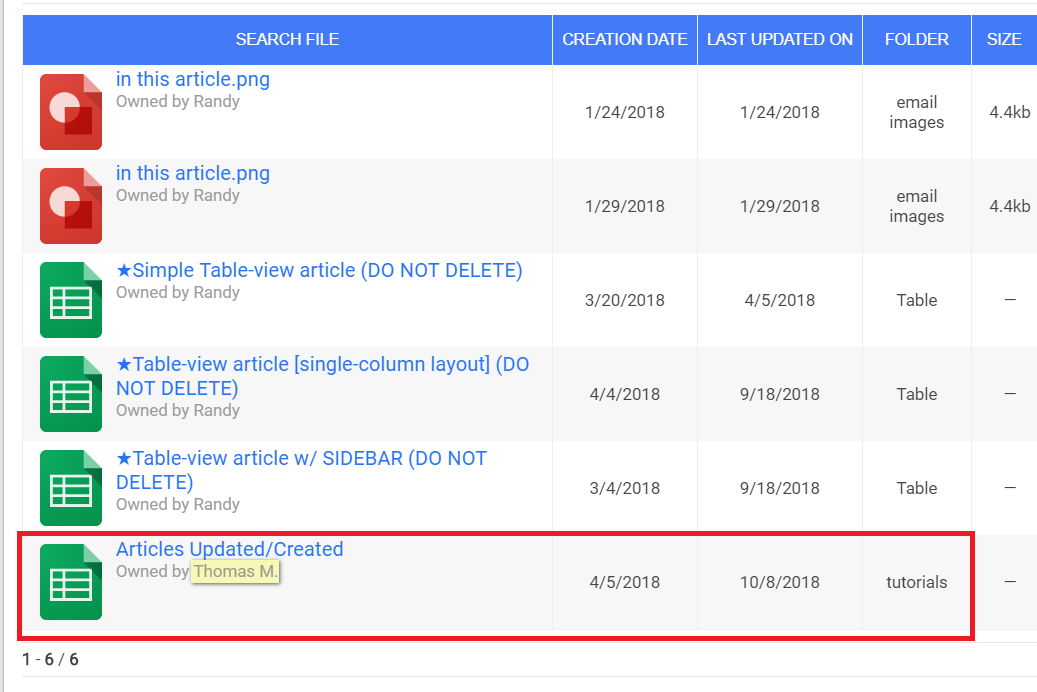Click the "1 - 6 / 6" pagination indicator

coord(50,660)
